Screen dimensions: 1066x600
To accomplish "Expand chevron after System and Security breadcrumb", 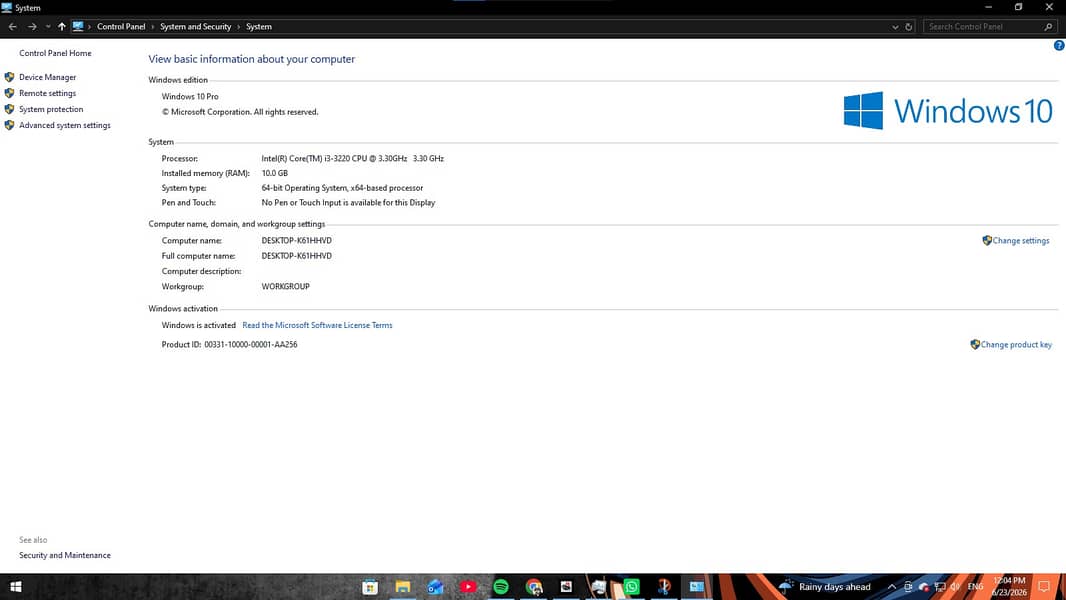I will tap(239, 27).
